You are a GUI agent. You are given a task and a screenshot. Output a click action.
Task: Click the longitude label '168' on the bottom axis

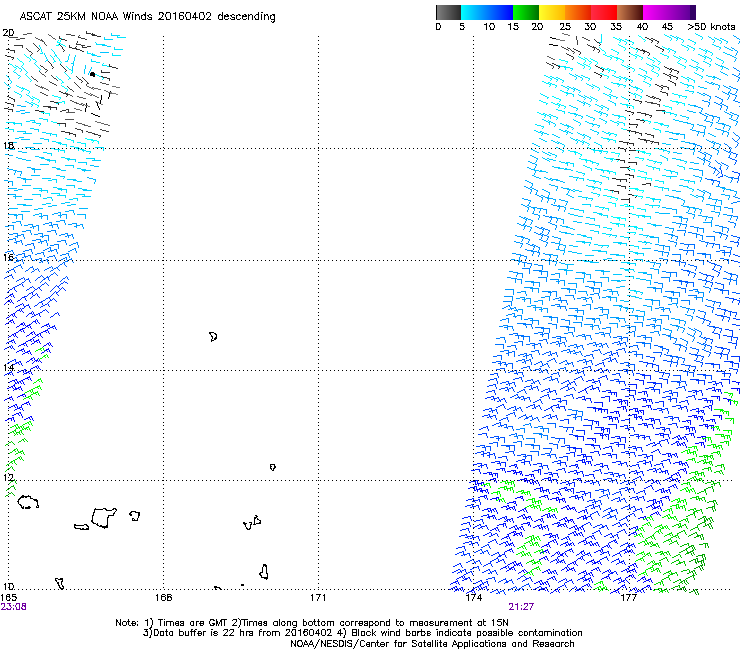[x=163, y=598]
